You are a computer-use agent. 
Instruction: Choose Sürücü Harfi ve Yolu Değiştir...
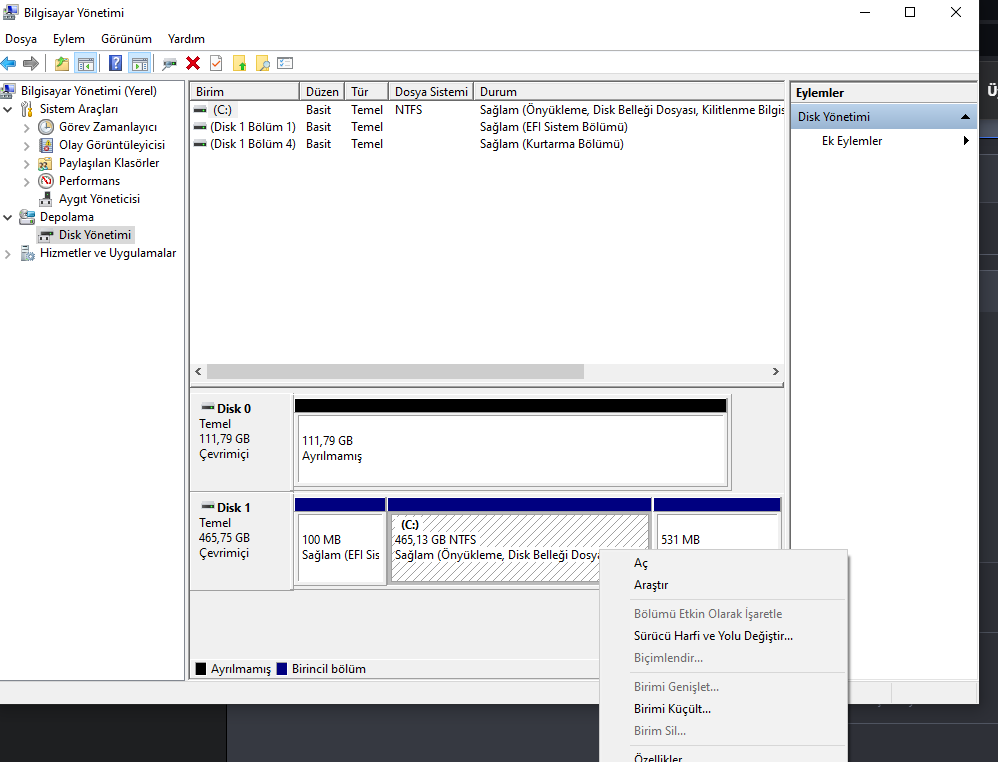point(723,636)
